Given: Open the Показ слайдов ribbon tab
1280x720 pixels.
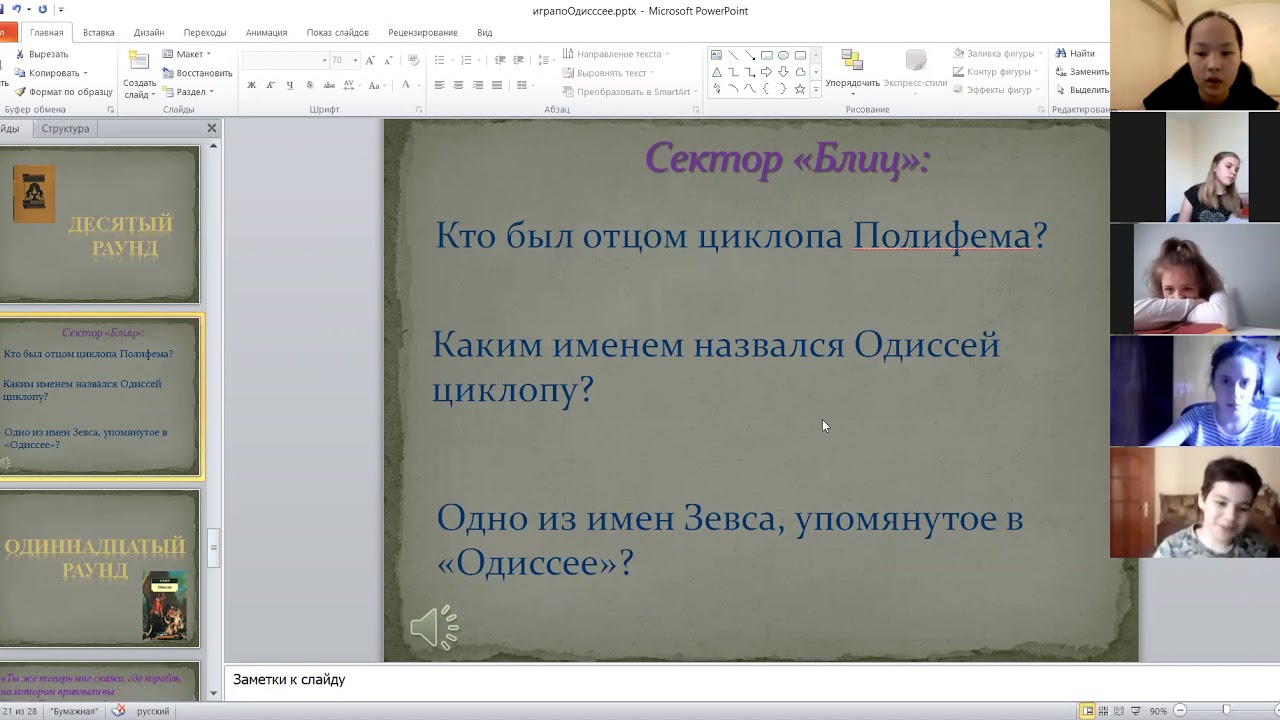Looking at the screenshot, I should coord(337,33).
